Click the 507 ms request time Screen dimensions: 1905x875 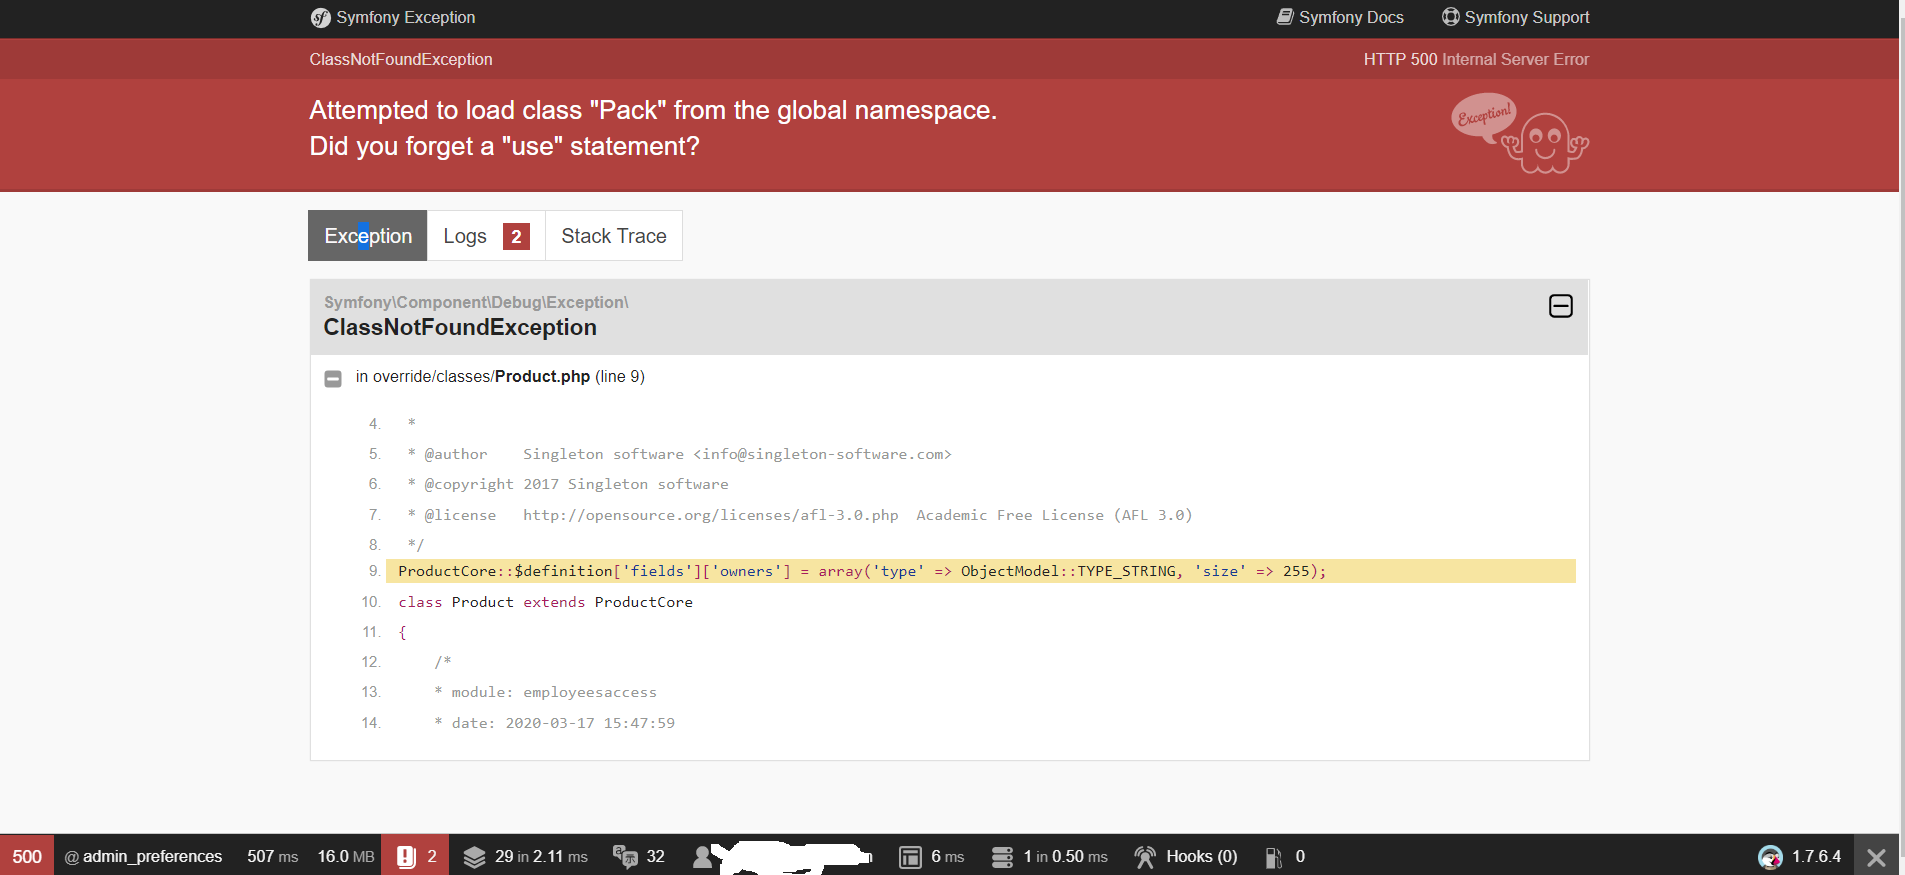coord(272,856)
